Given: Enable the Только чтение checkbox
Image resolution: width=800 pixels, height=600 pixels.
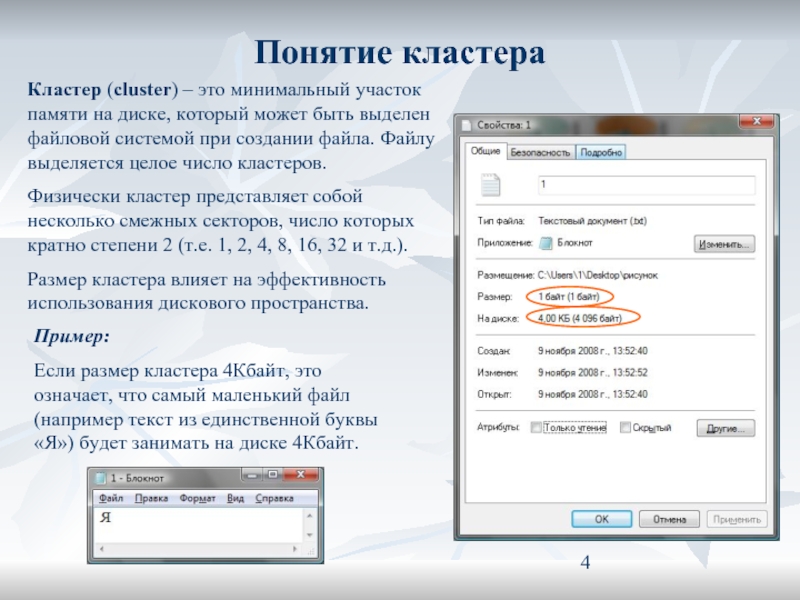Looking at the screenshot, I should coord(536,428).
